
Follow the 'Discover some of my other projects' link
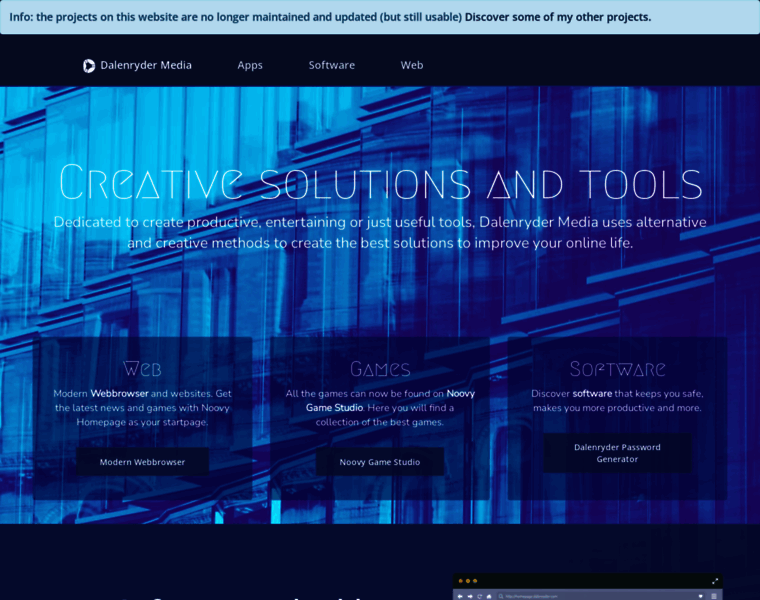558,17
